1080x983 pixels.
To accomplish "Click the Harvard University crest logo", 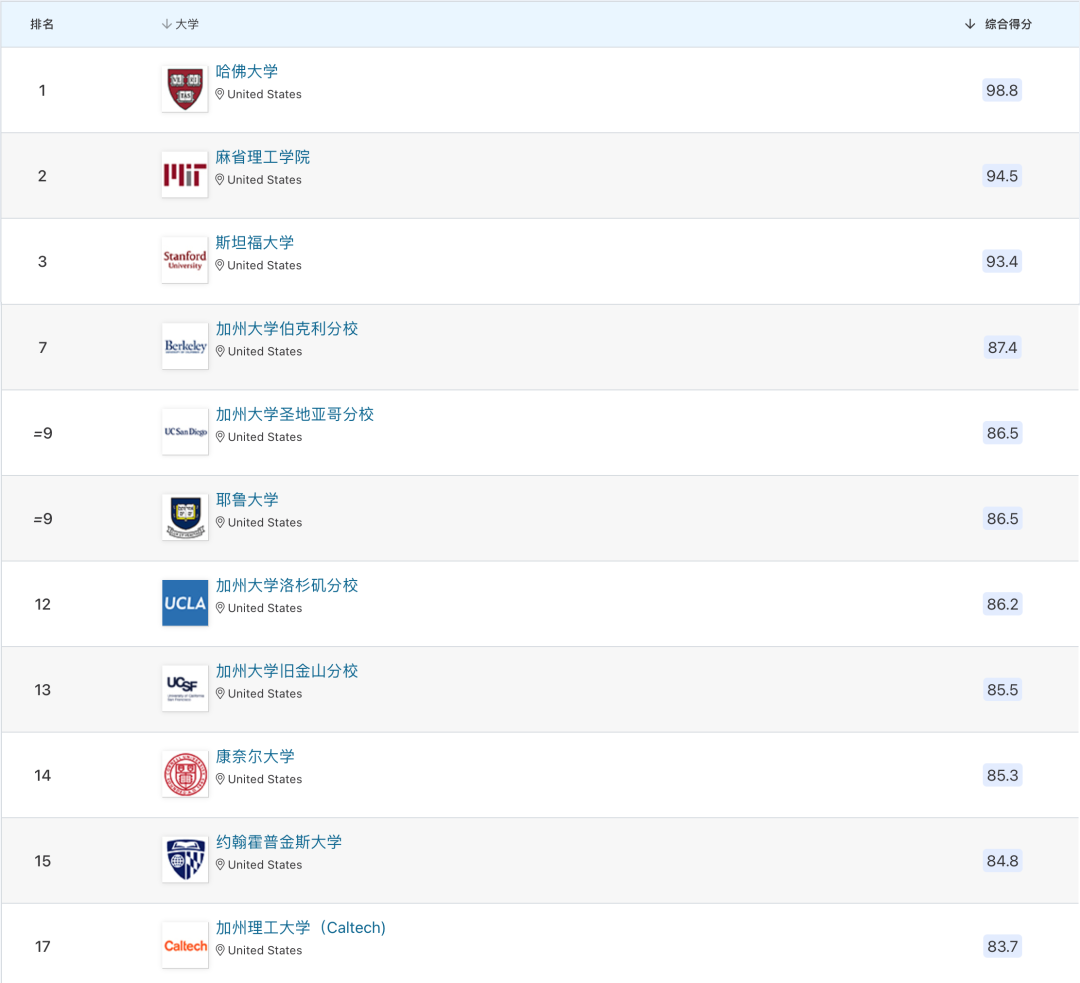I will (x=185, y=89).
